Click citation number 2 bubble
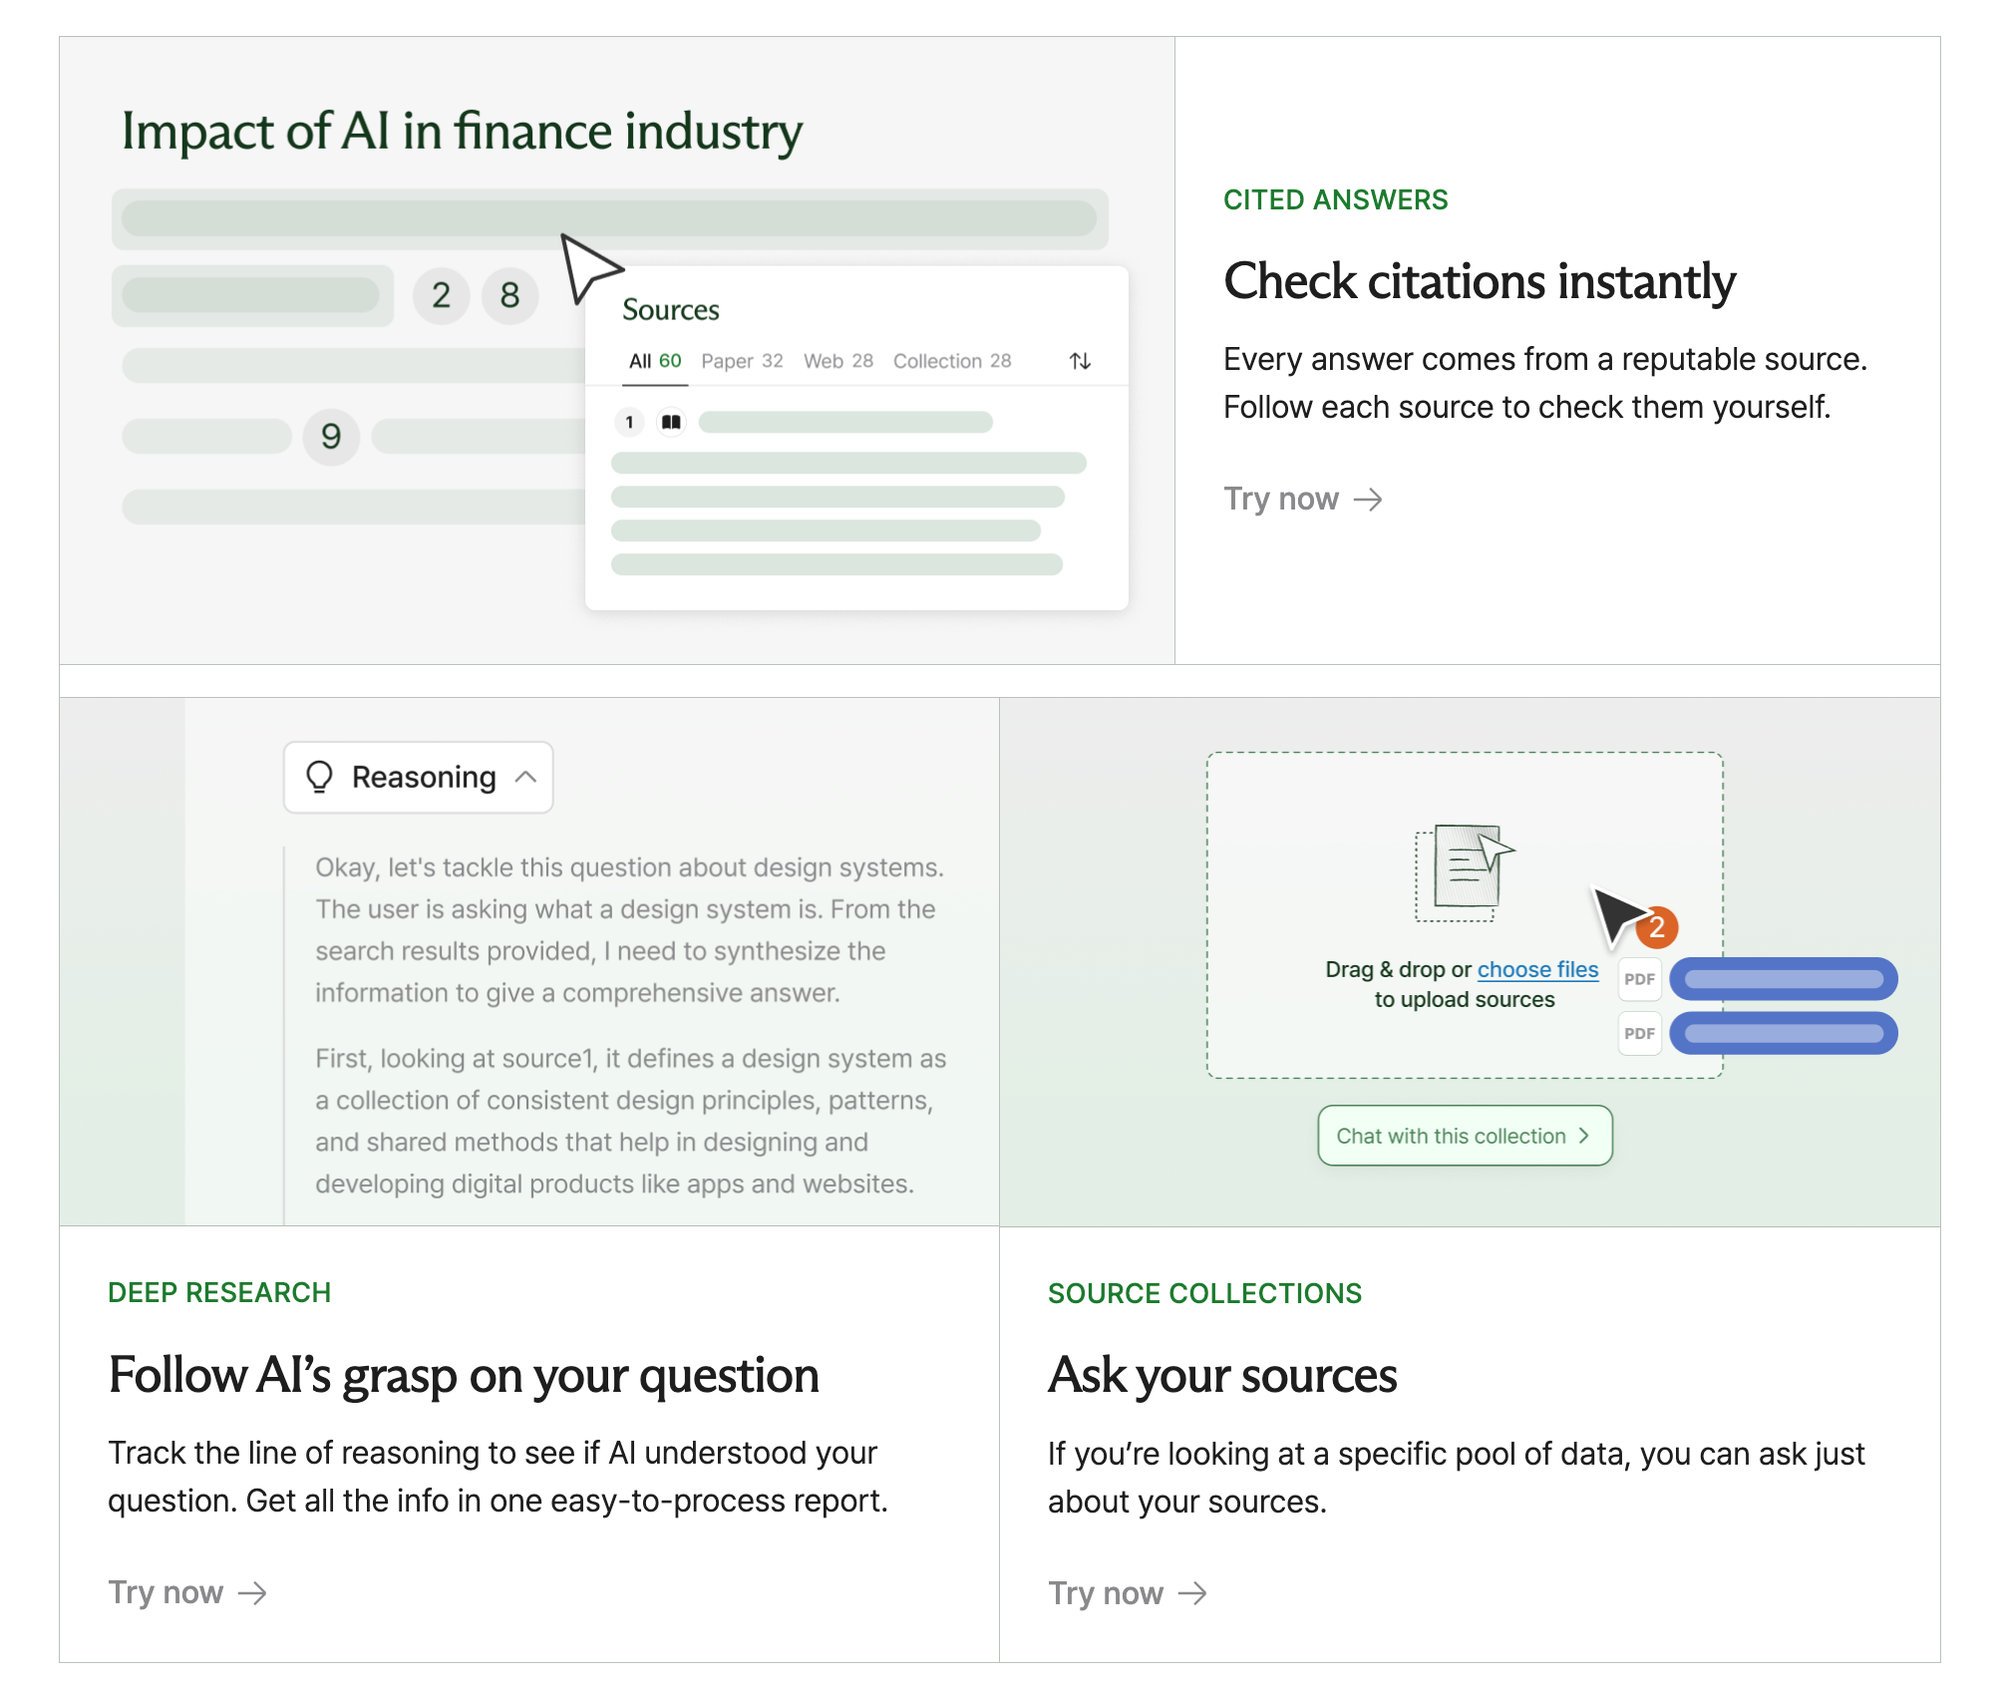Viewport: 2000px width, 1697px height. (441, 295)
